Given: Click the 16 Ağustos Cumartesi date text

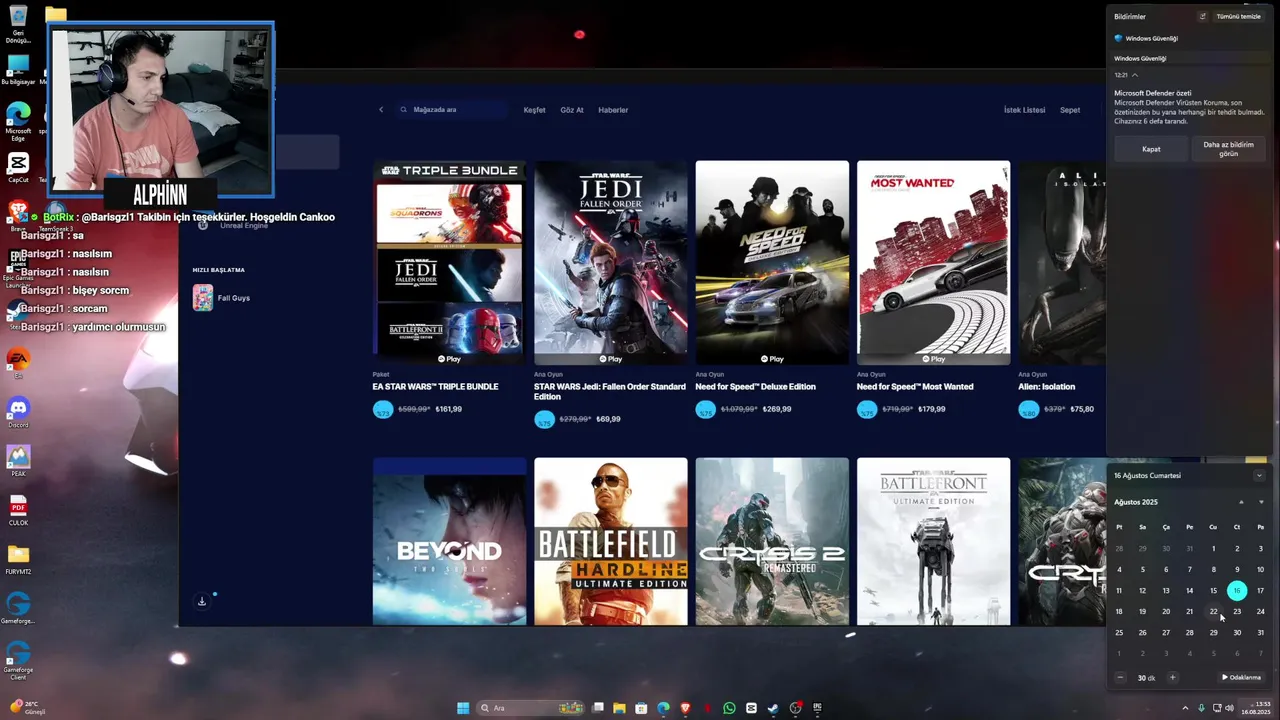Looking at the screenshot, I should point(1147,476).
